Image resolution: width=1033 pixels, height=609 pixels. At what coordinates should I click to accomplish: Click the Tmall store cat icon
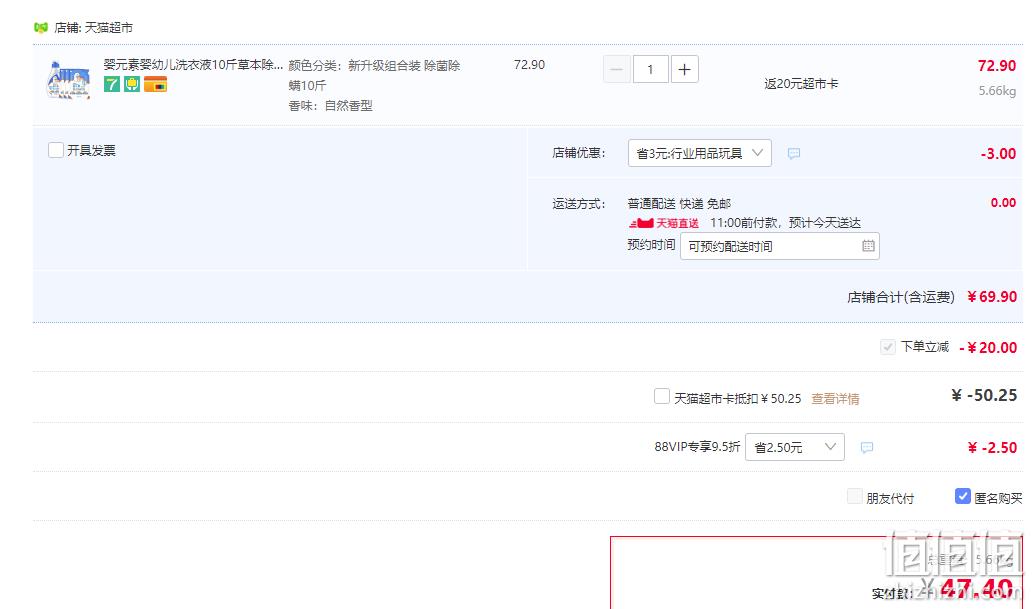tap(41, 28)
